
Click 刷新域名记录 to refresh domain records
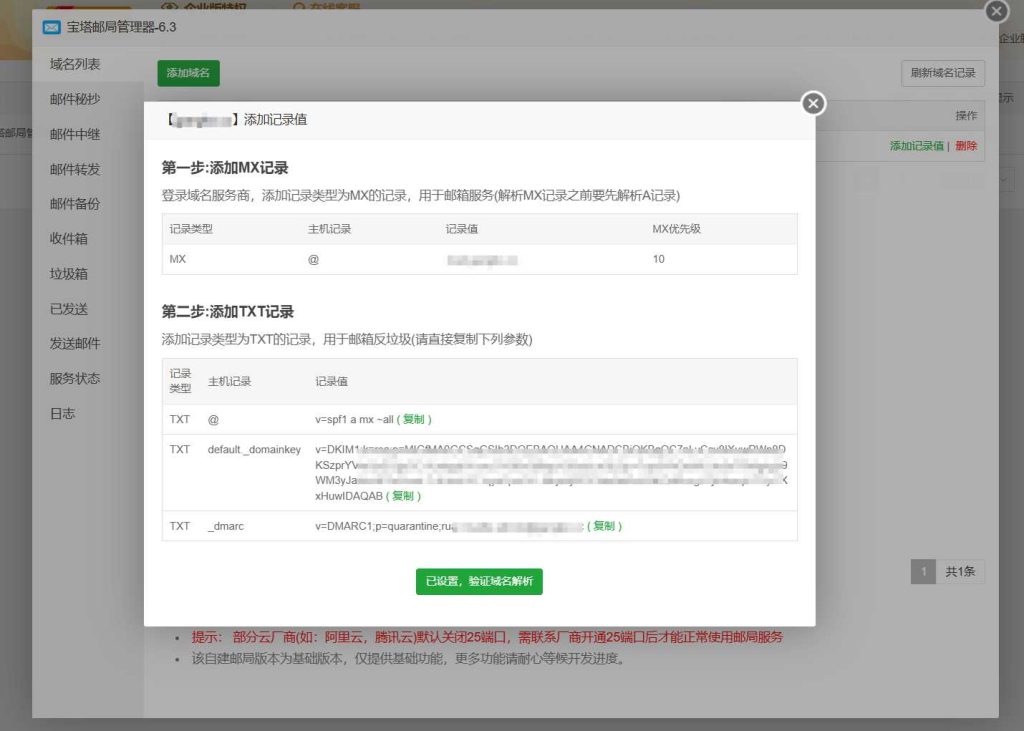click(943, 73)
